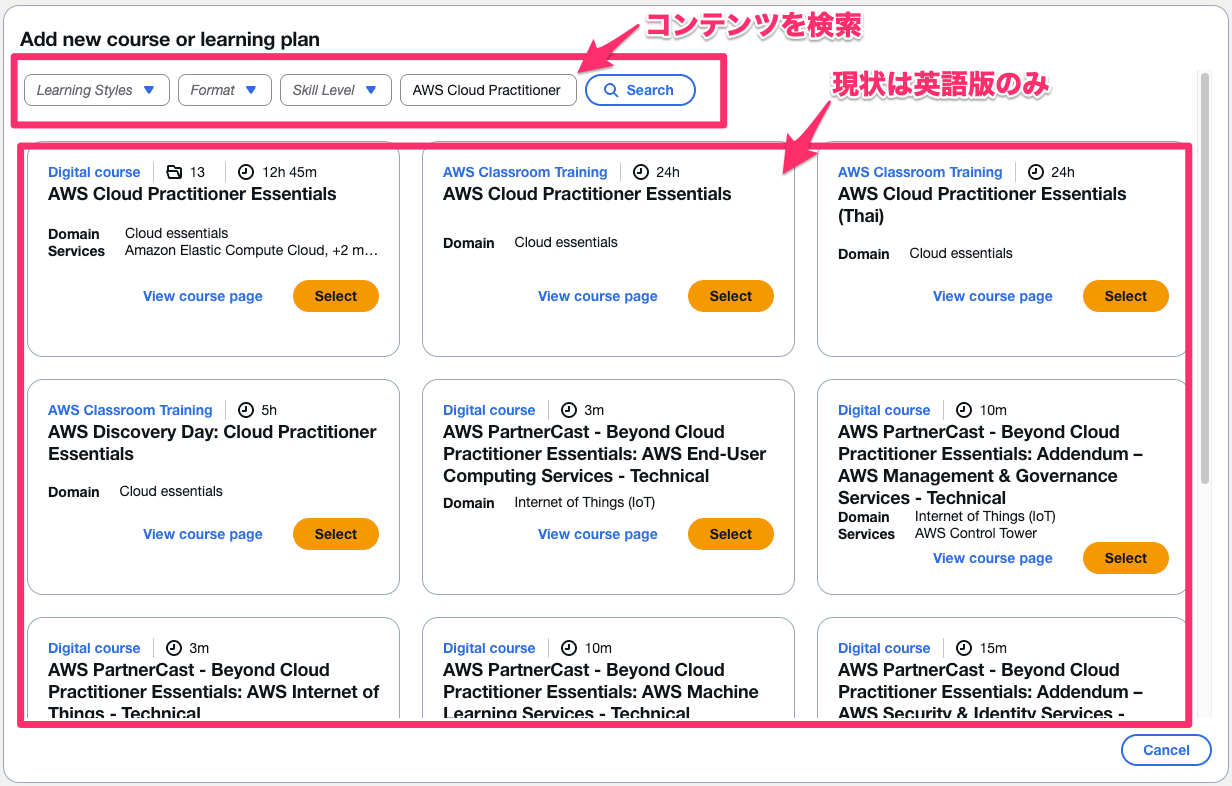1232x786 pixels.
Task: Open the Format filter dropdown
Action: [x=225, y=90]
